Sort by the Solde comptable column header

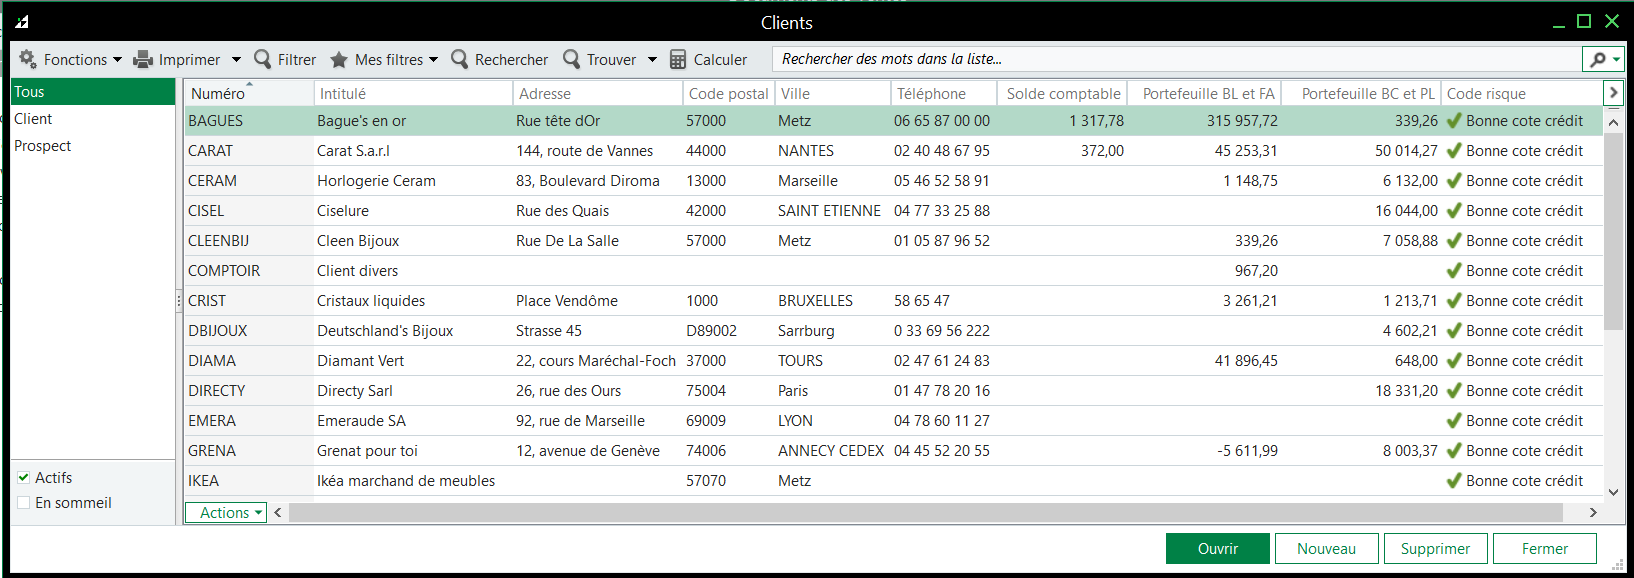[1063, 93]
